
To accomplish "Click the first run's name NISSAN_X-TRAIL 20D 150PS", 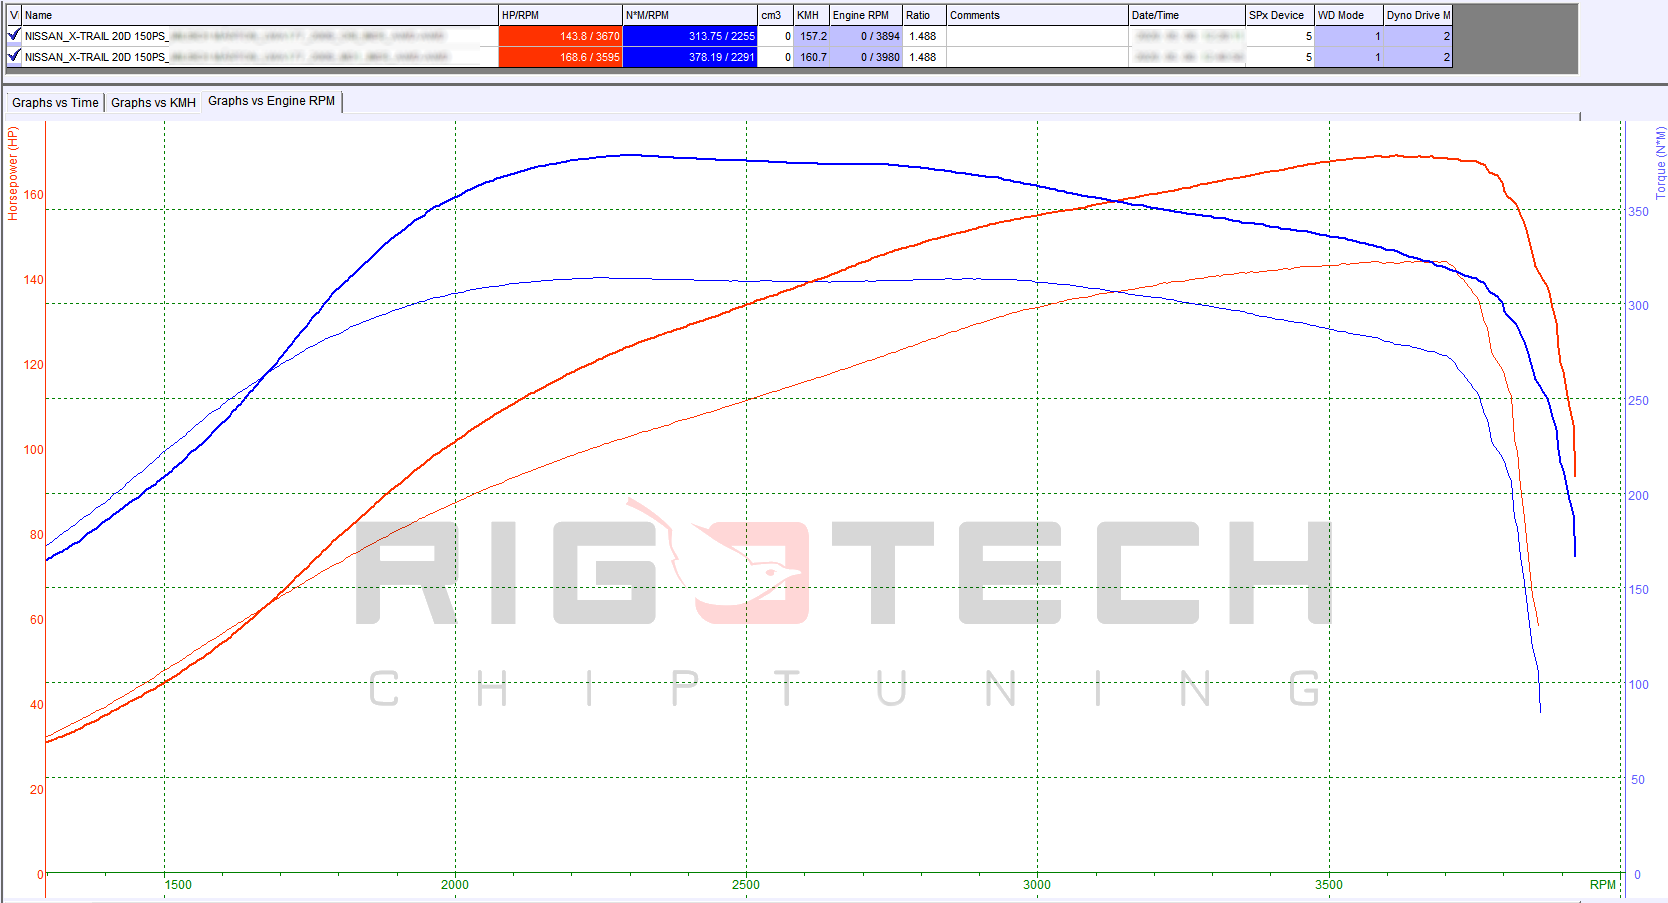I will (x=96, y=36).
